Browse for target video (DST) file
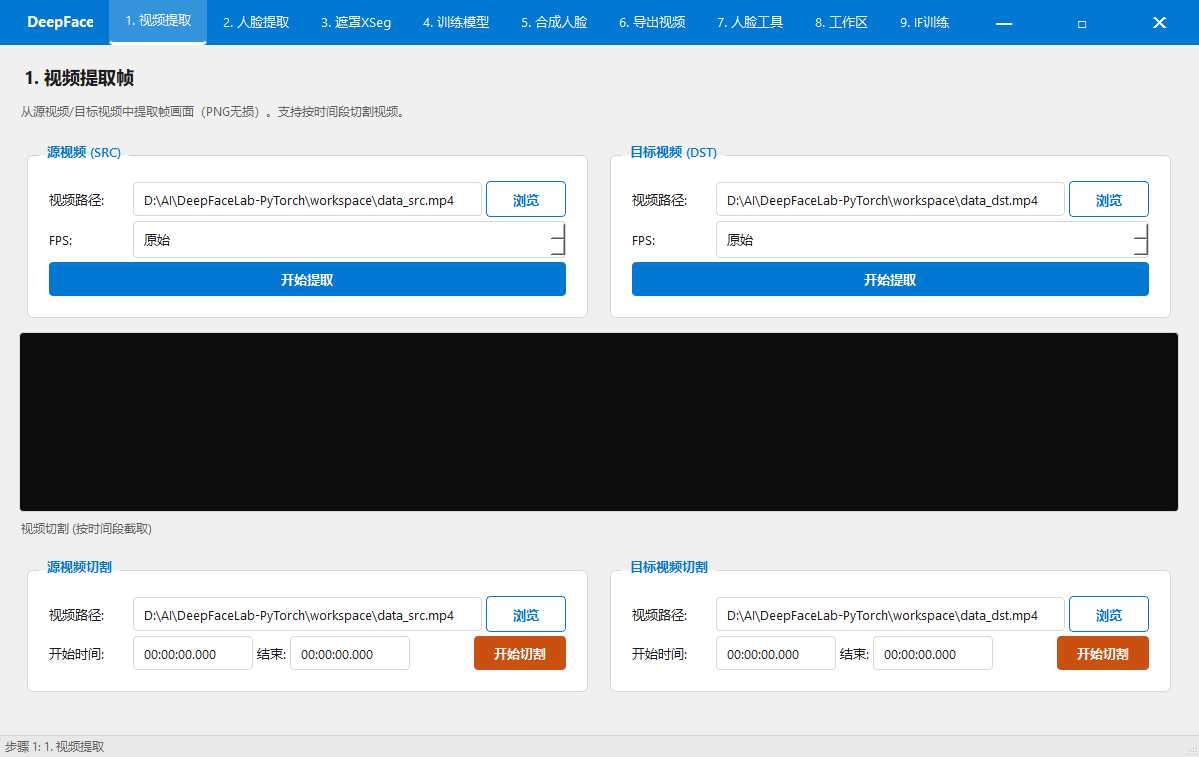The width and height of the screenshot is (1199, 757). click(x=1109, y=200)
